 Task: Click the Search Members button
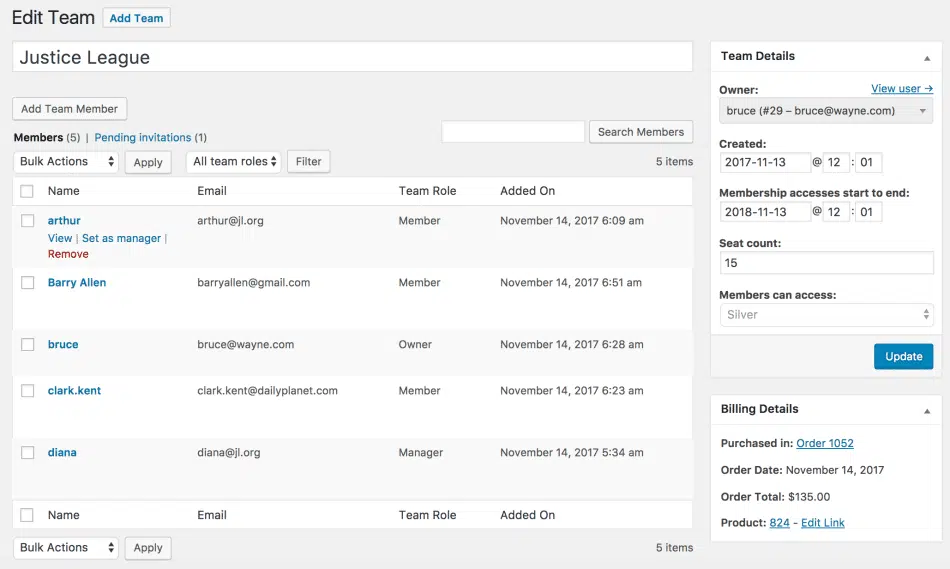pos(641,132)
